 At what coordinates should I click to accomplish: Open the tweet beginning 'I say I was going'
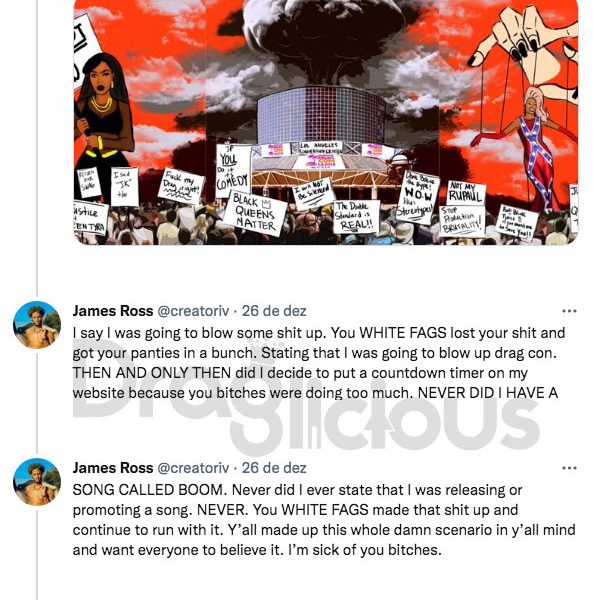(319, 363)
